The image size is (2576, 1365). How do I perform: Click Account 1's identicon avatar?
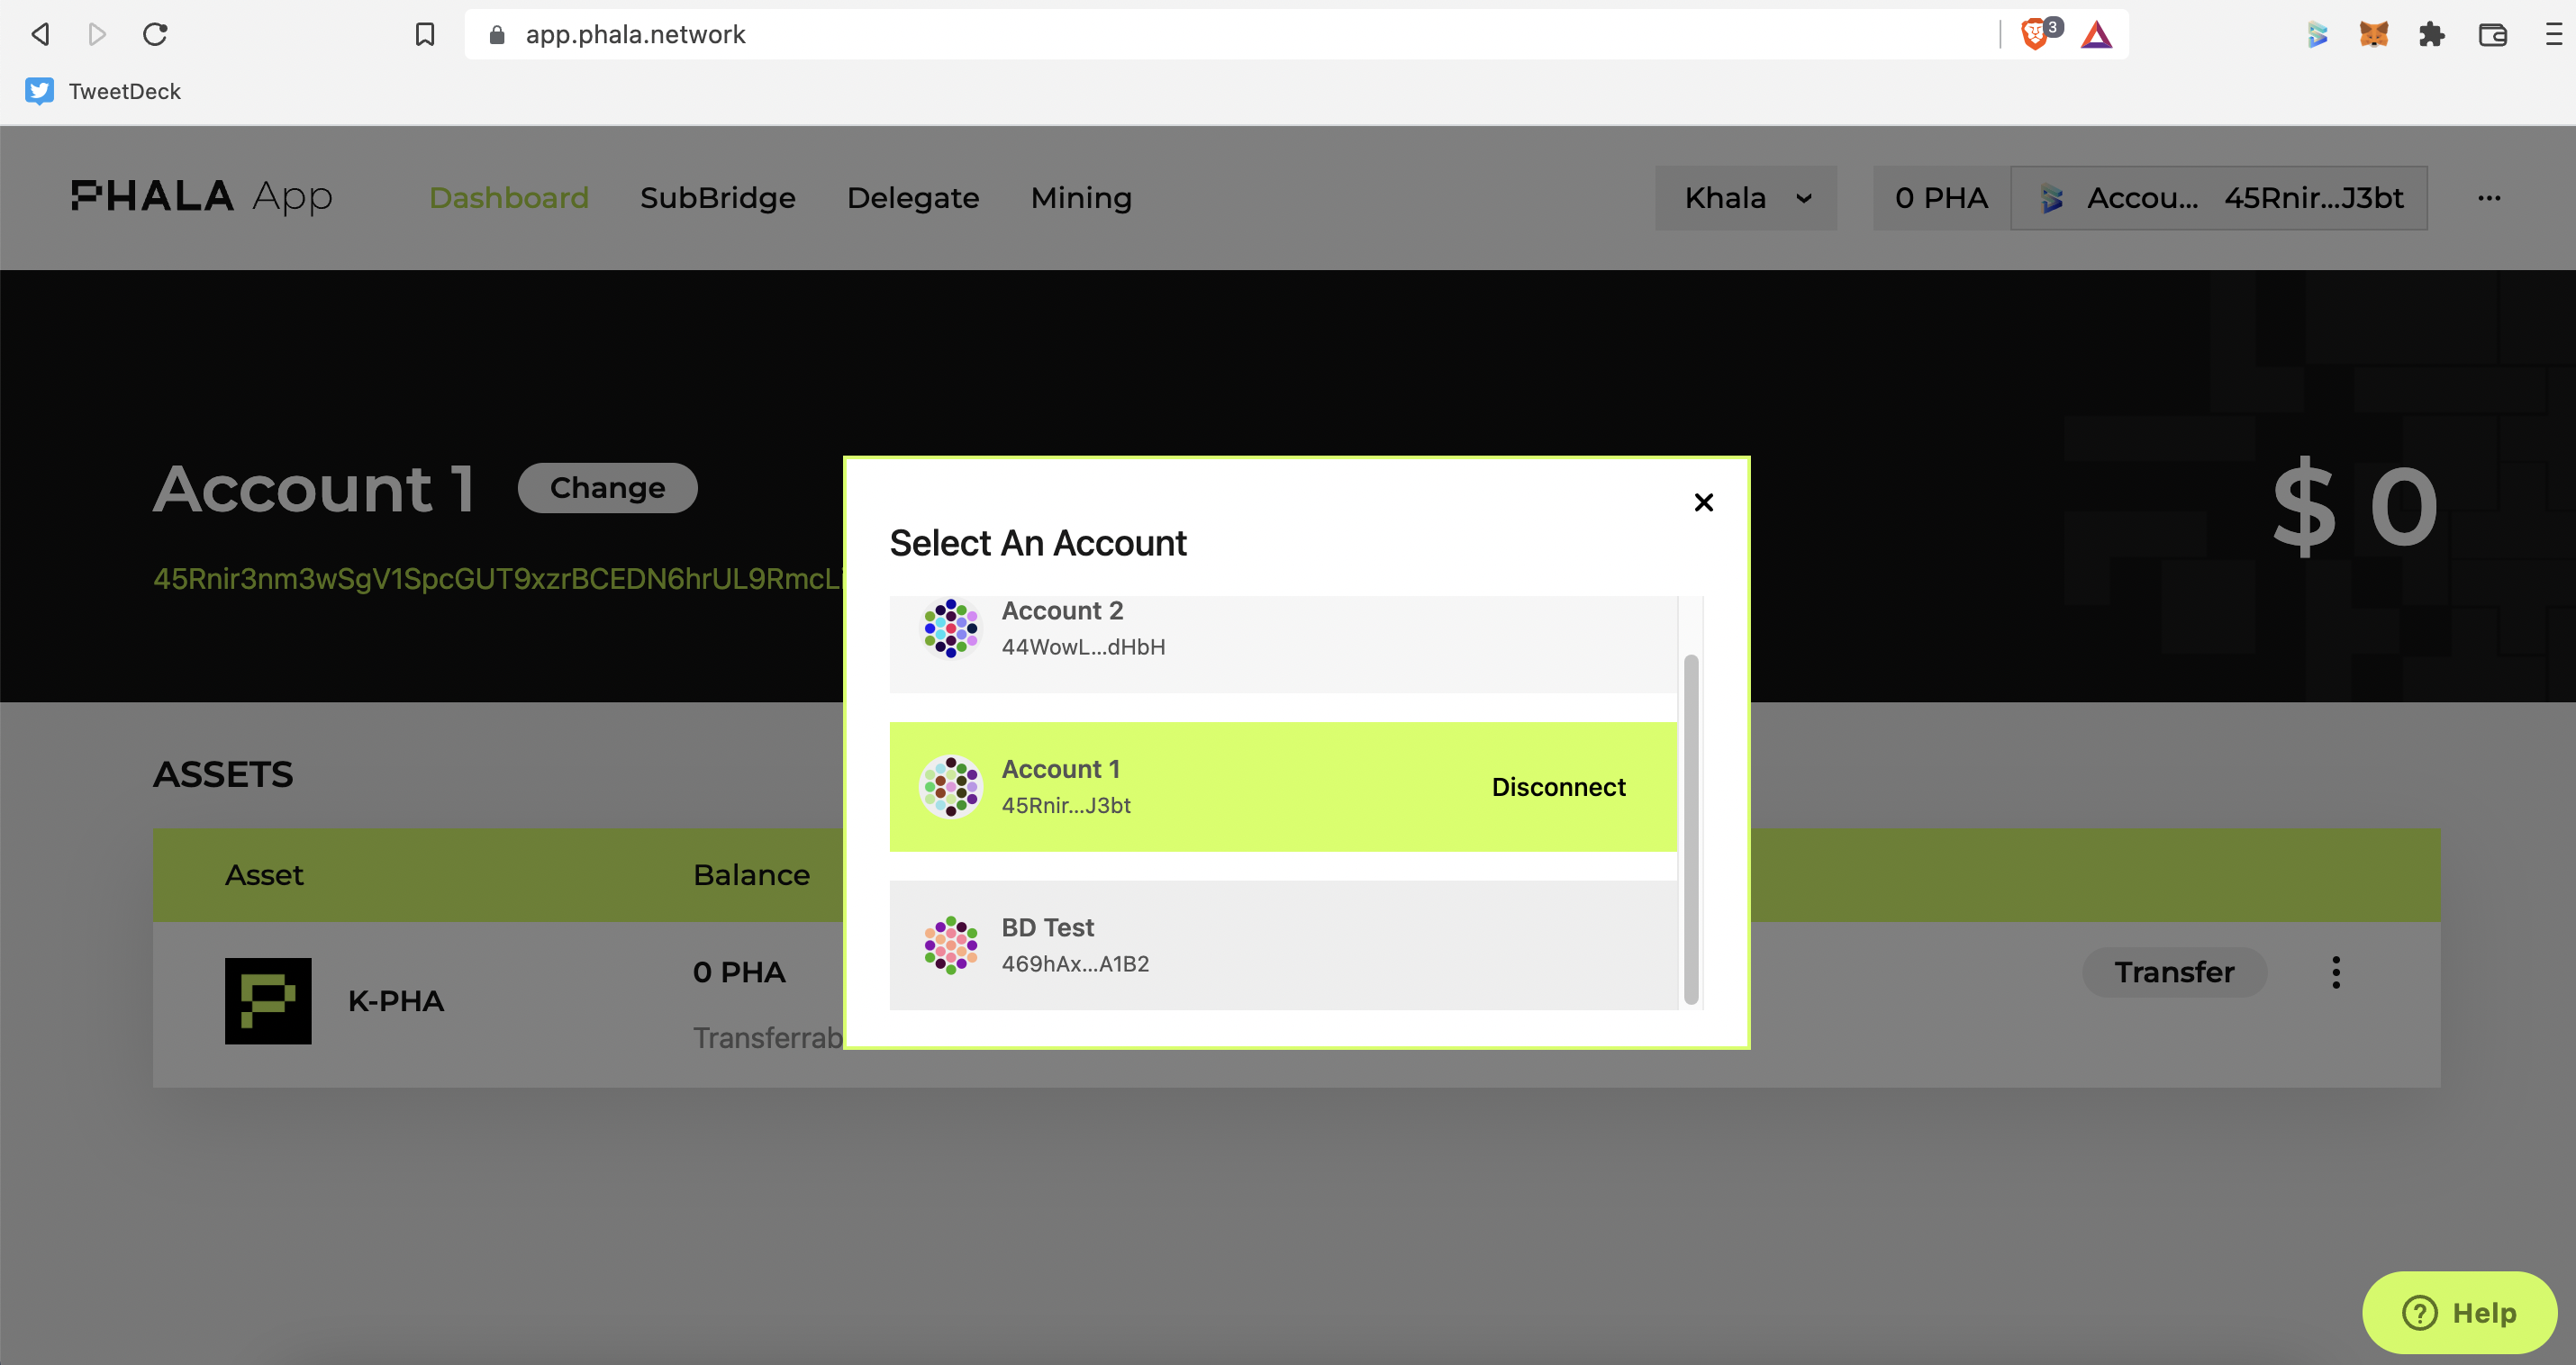coord(950,787)
